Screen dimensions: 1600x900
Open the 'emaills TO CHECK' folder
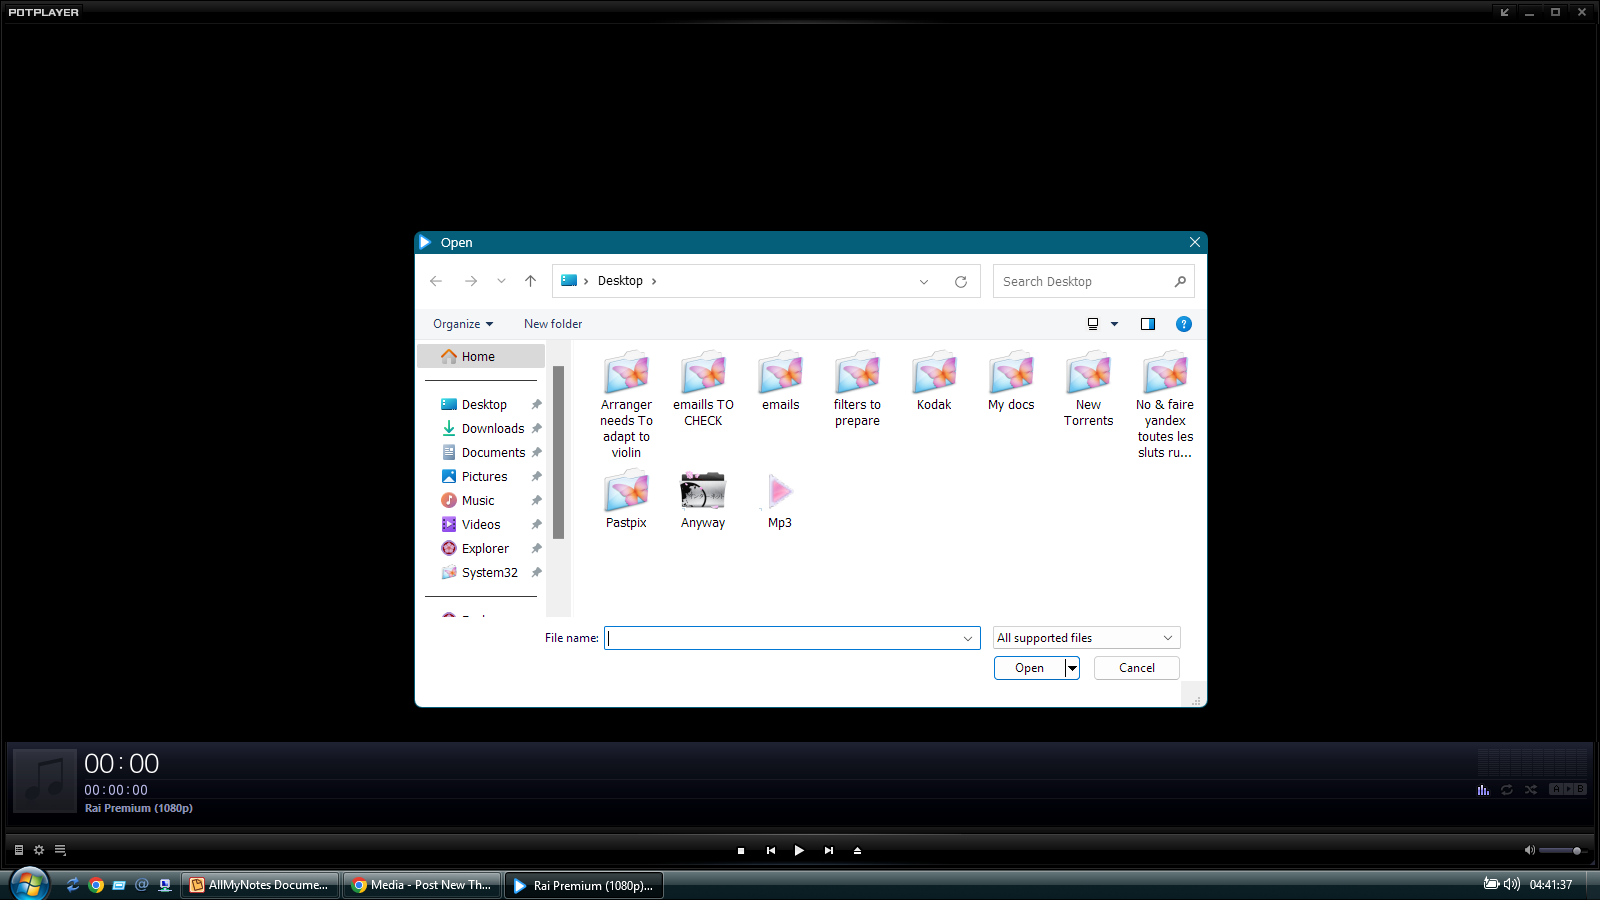pyautogui.click(x=704, y=390)
